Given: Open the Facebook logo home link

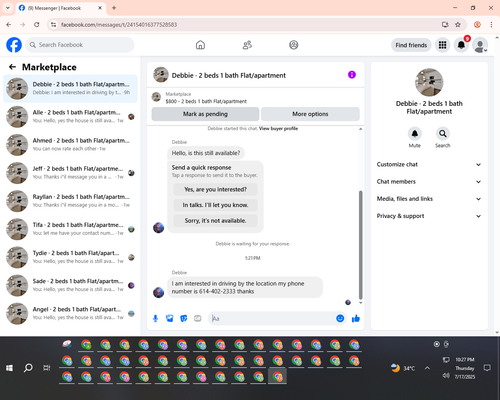Looking at the screenshot, I should pyautogui.click(x=14, y=45).
